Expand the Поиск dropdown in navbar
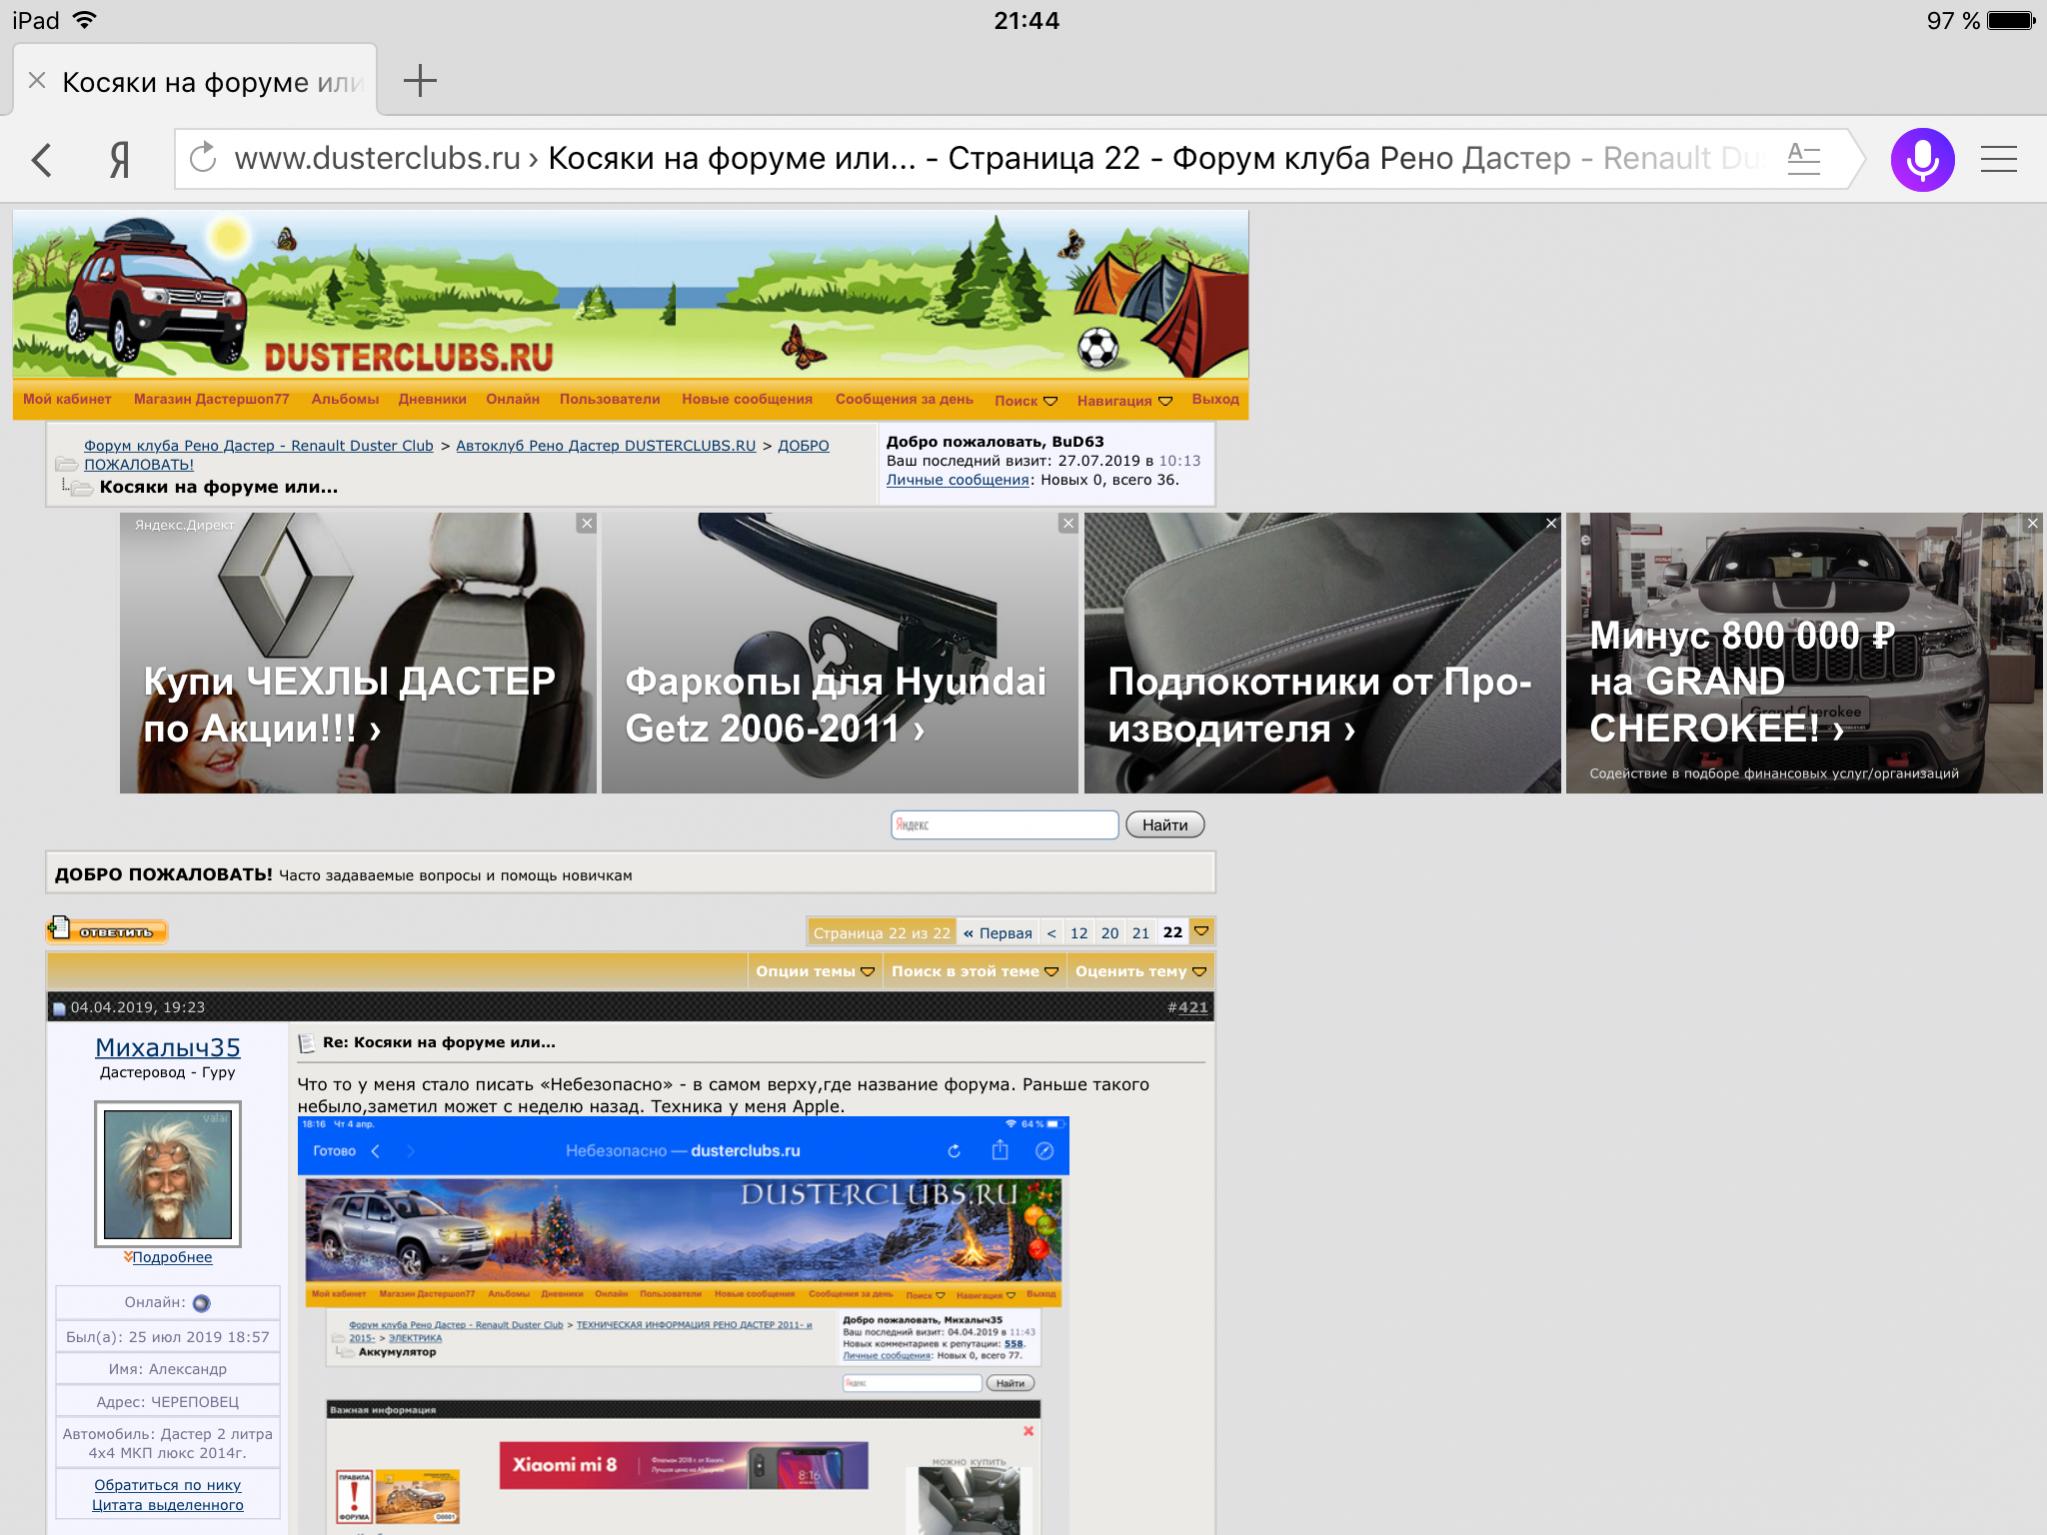2047x1535 pixels. (x=1026, y=400)
